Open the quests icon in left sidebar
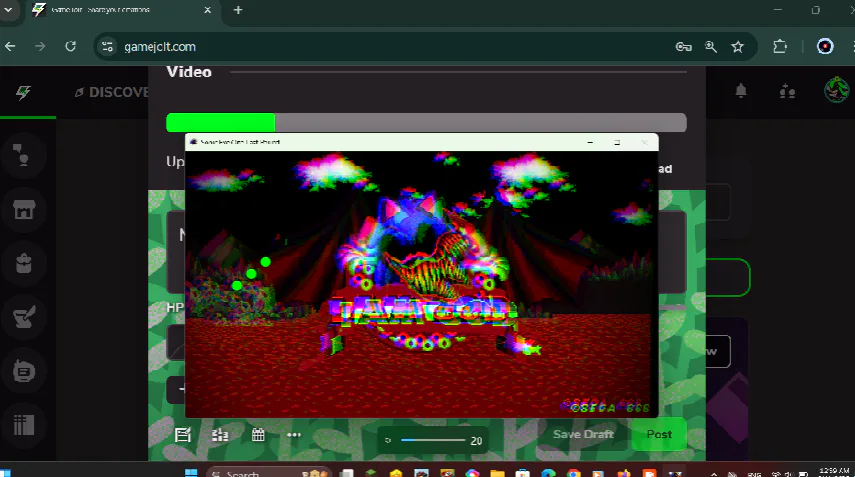The height and width of the screenshot is (477, 855). click(x=24, y=317)
